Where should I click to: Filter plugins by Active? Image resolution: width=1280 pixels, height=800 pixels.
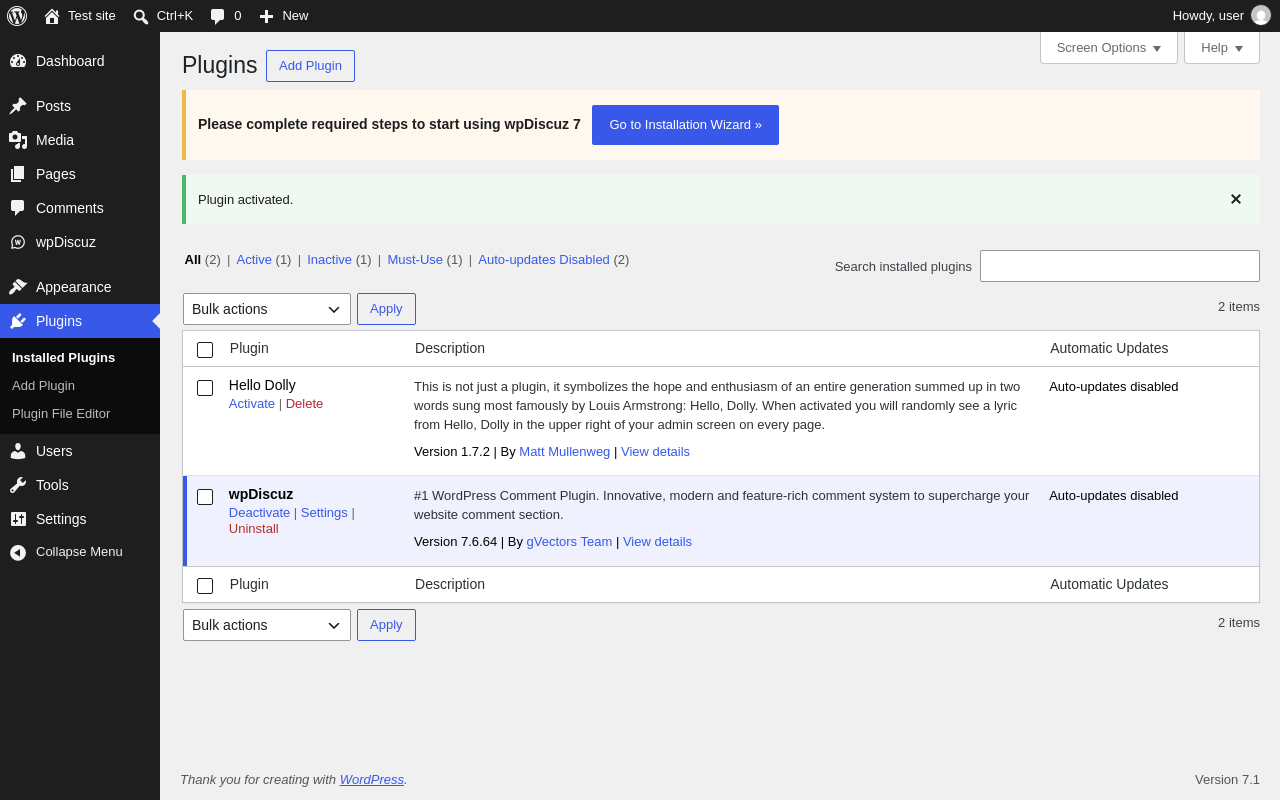254,260
